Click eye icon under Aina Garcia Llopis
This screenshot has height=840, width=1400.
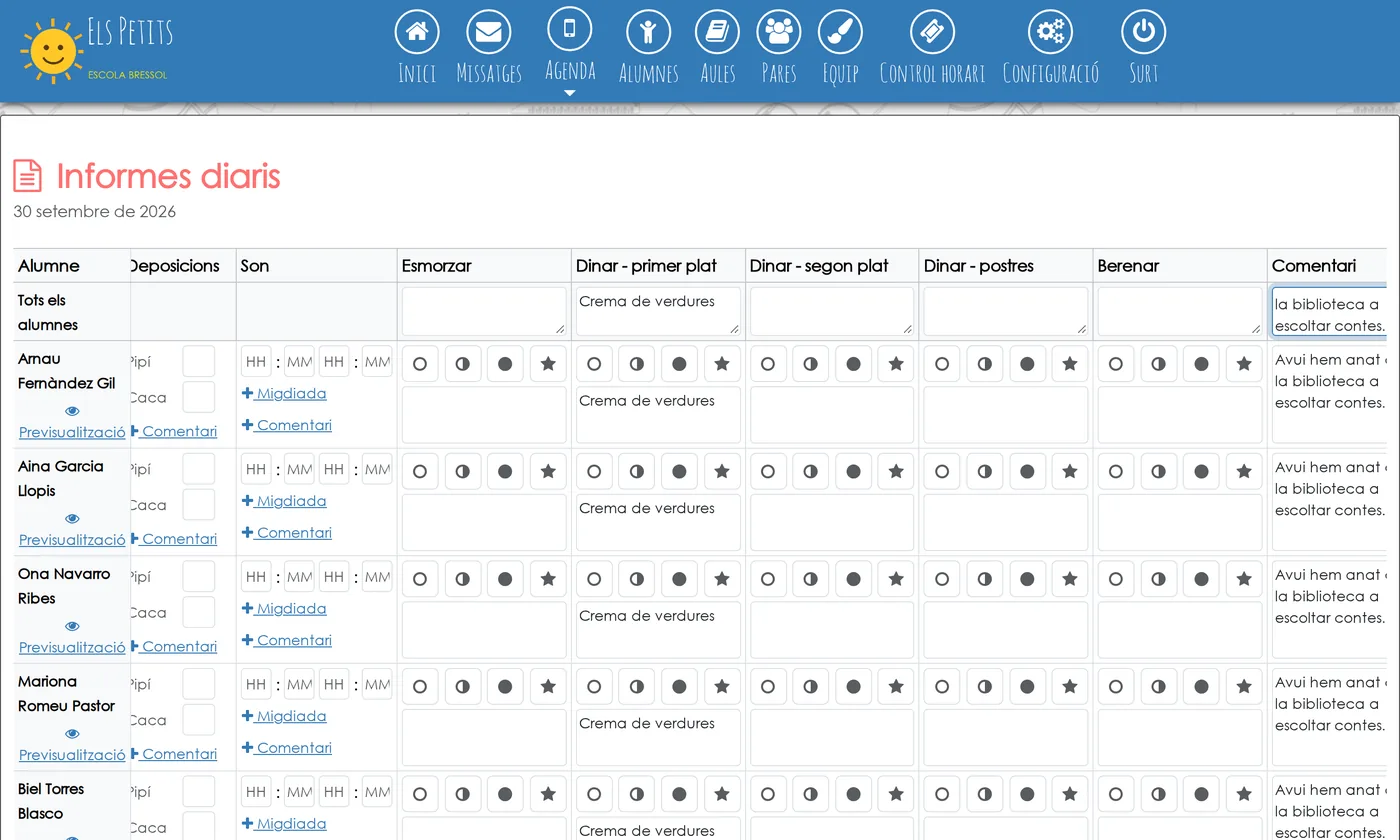click(x=72, y=519)
